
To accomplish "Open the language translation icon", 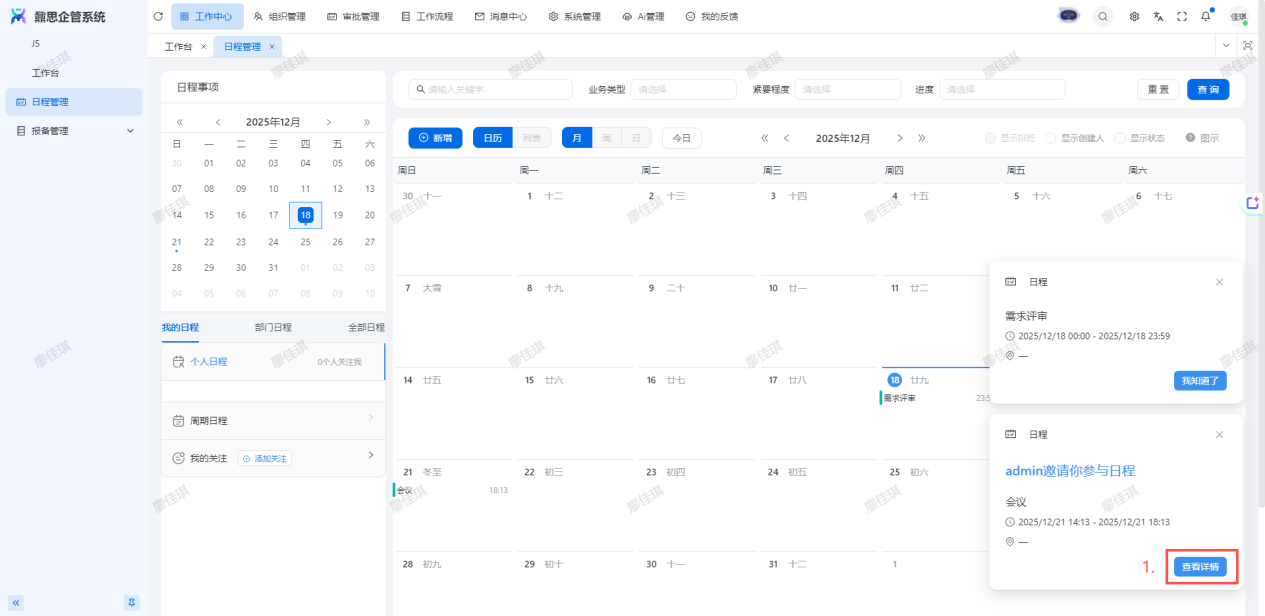I will pyautogui.click(x=1158, y=16).
